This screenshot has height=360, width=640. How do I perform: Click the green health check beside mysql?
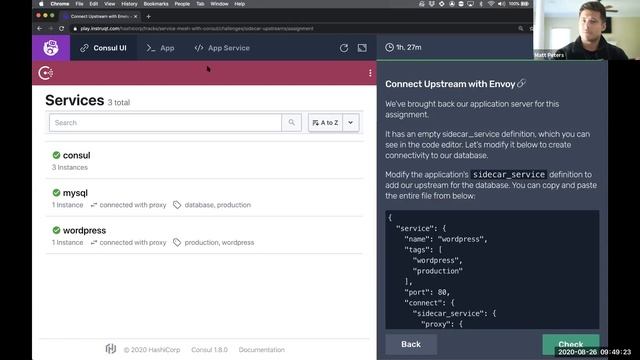[56, 193]
